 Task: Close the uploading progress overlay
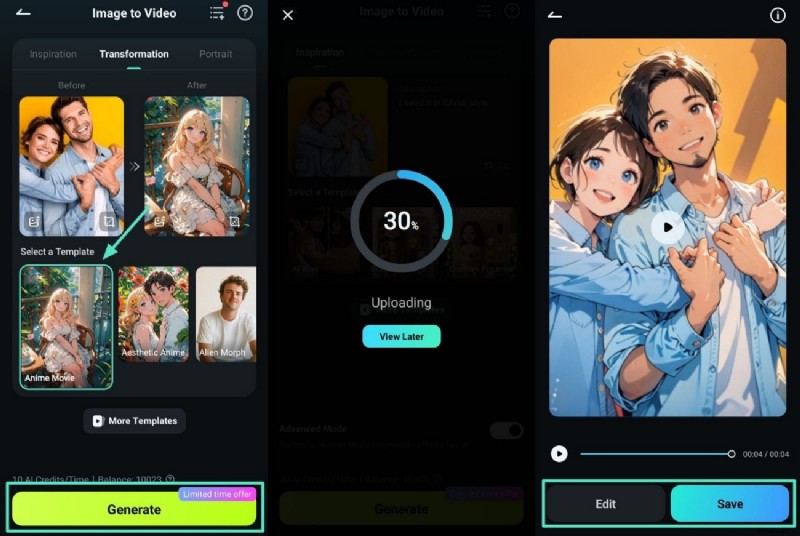pos(288,15)
